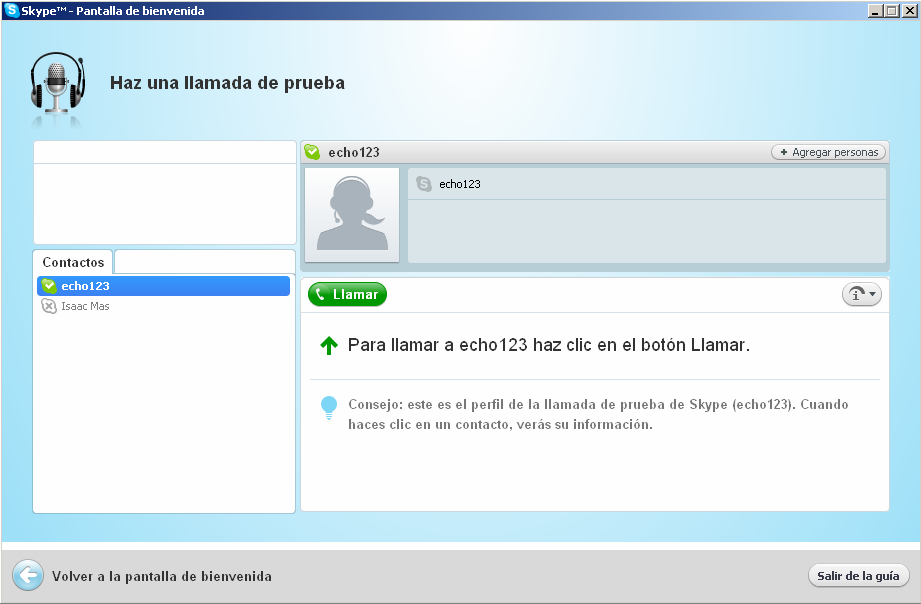921x604 pixels.
Task: Click Salir de la guía button
Action: point(858,576)
